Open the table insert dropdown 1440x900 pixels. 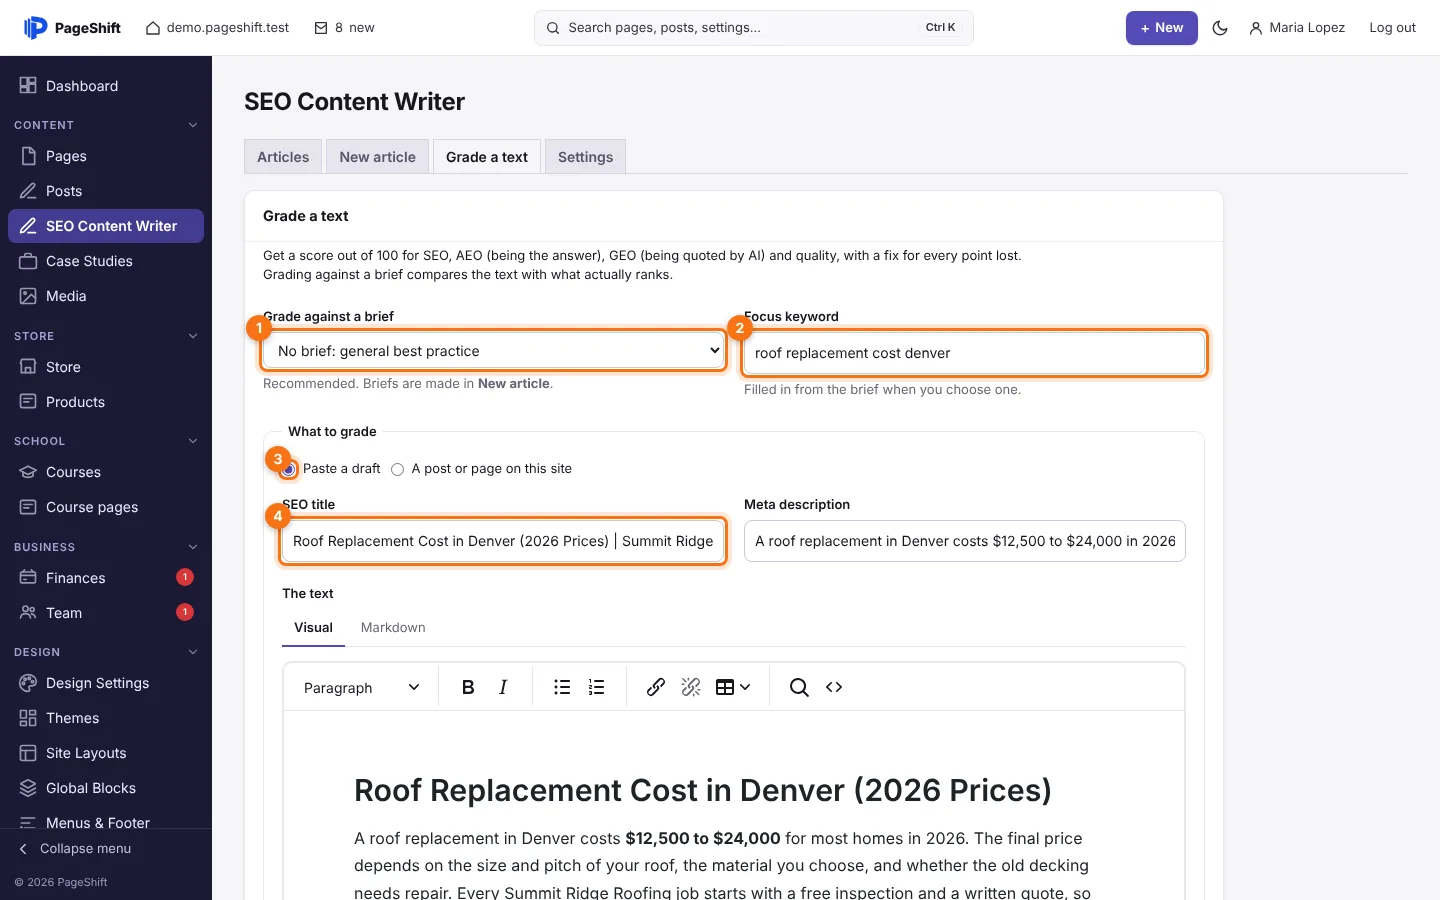tap(733, 687)
